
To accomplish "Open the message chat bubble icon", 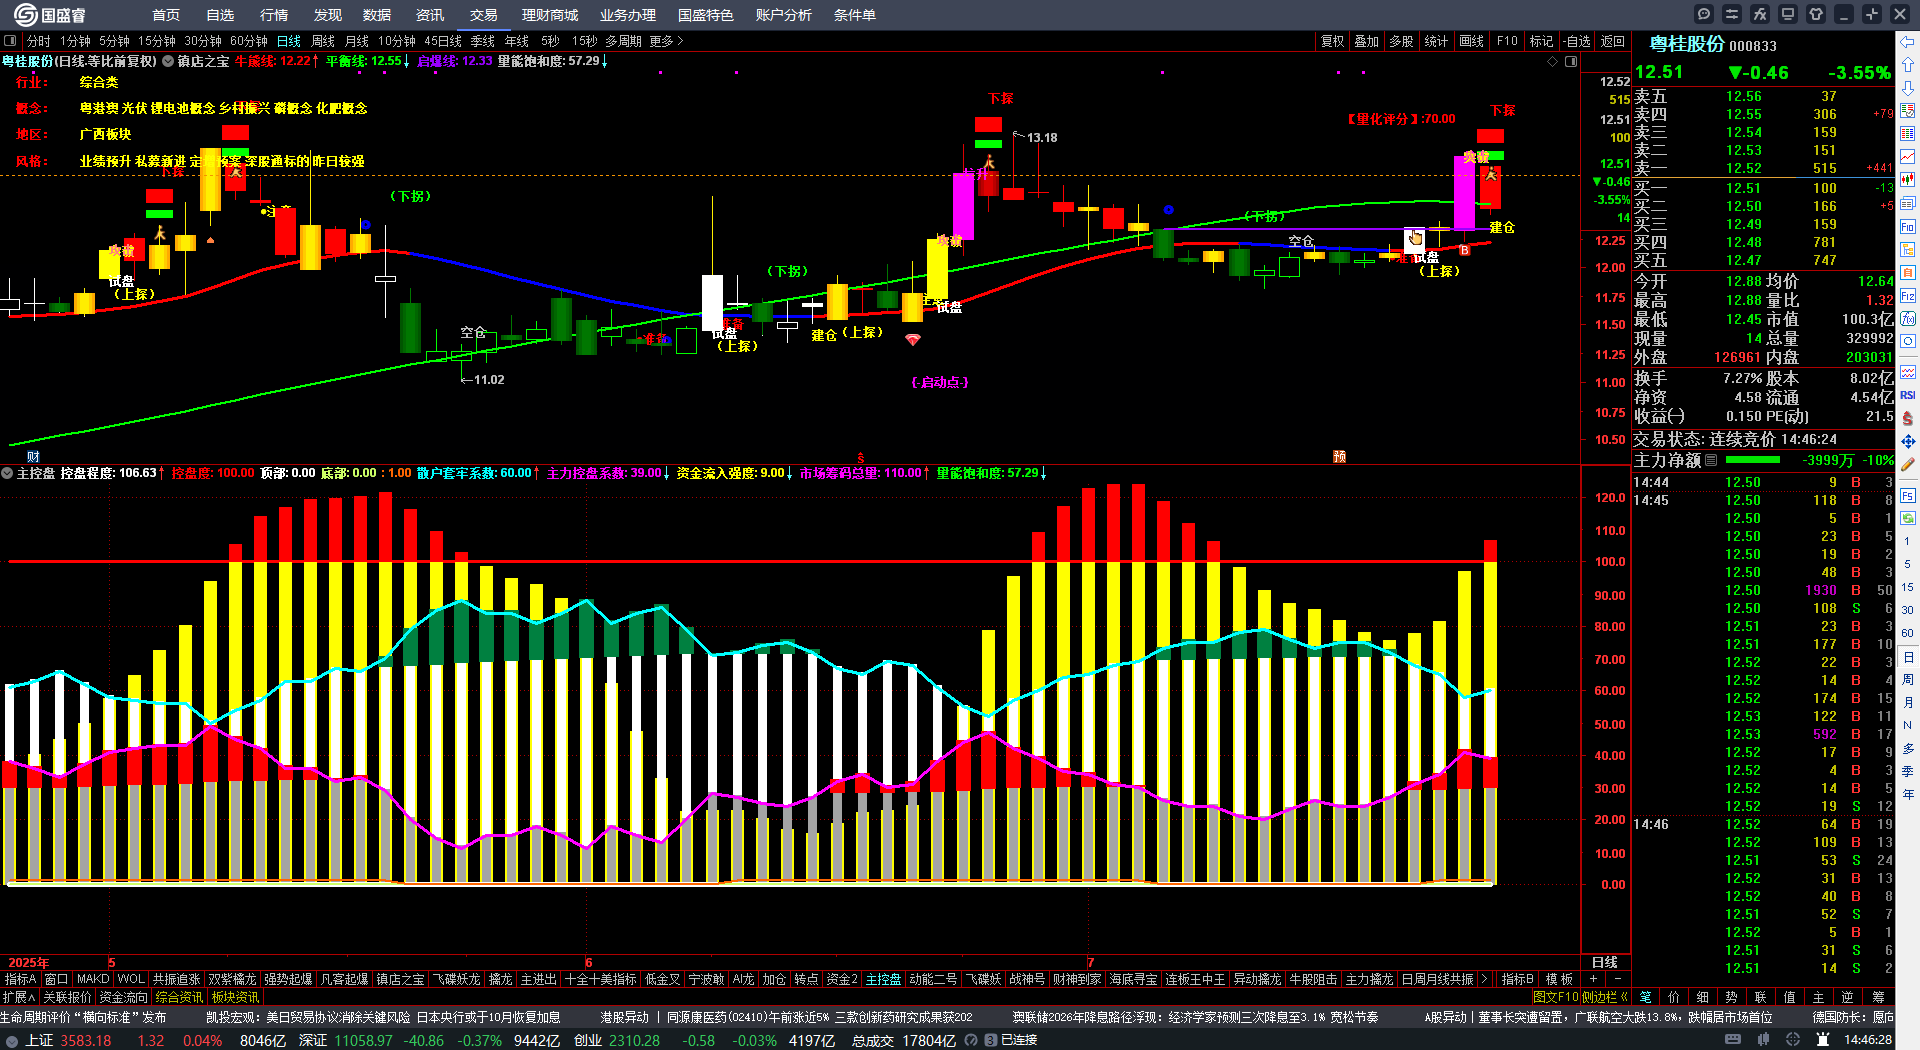I will 1704,14.
